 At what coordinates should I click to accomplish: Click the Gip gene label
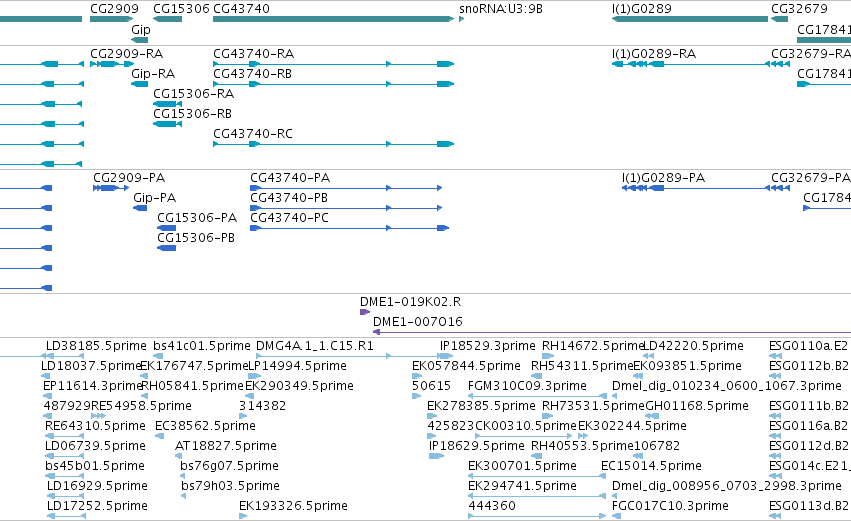pyautogui.click(x=141, y=30)
